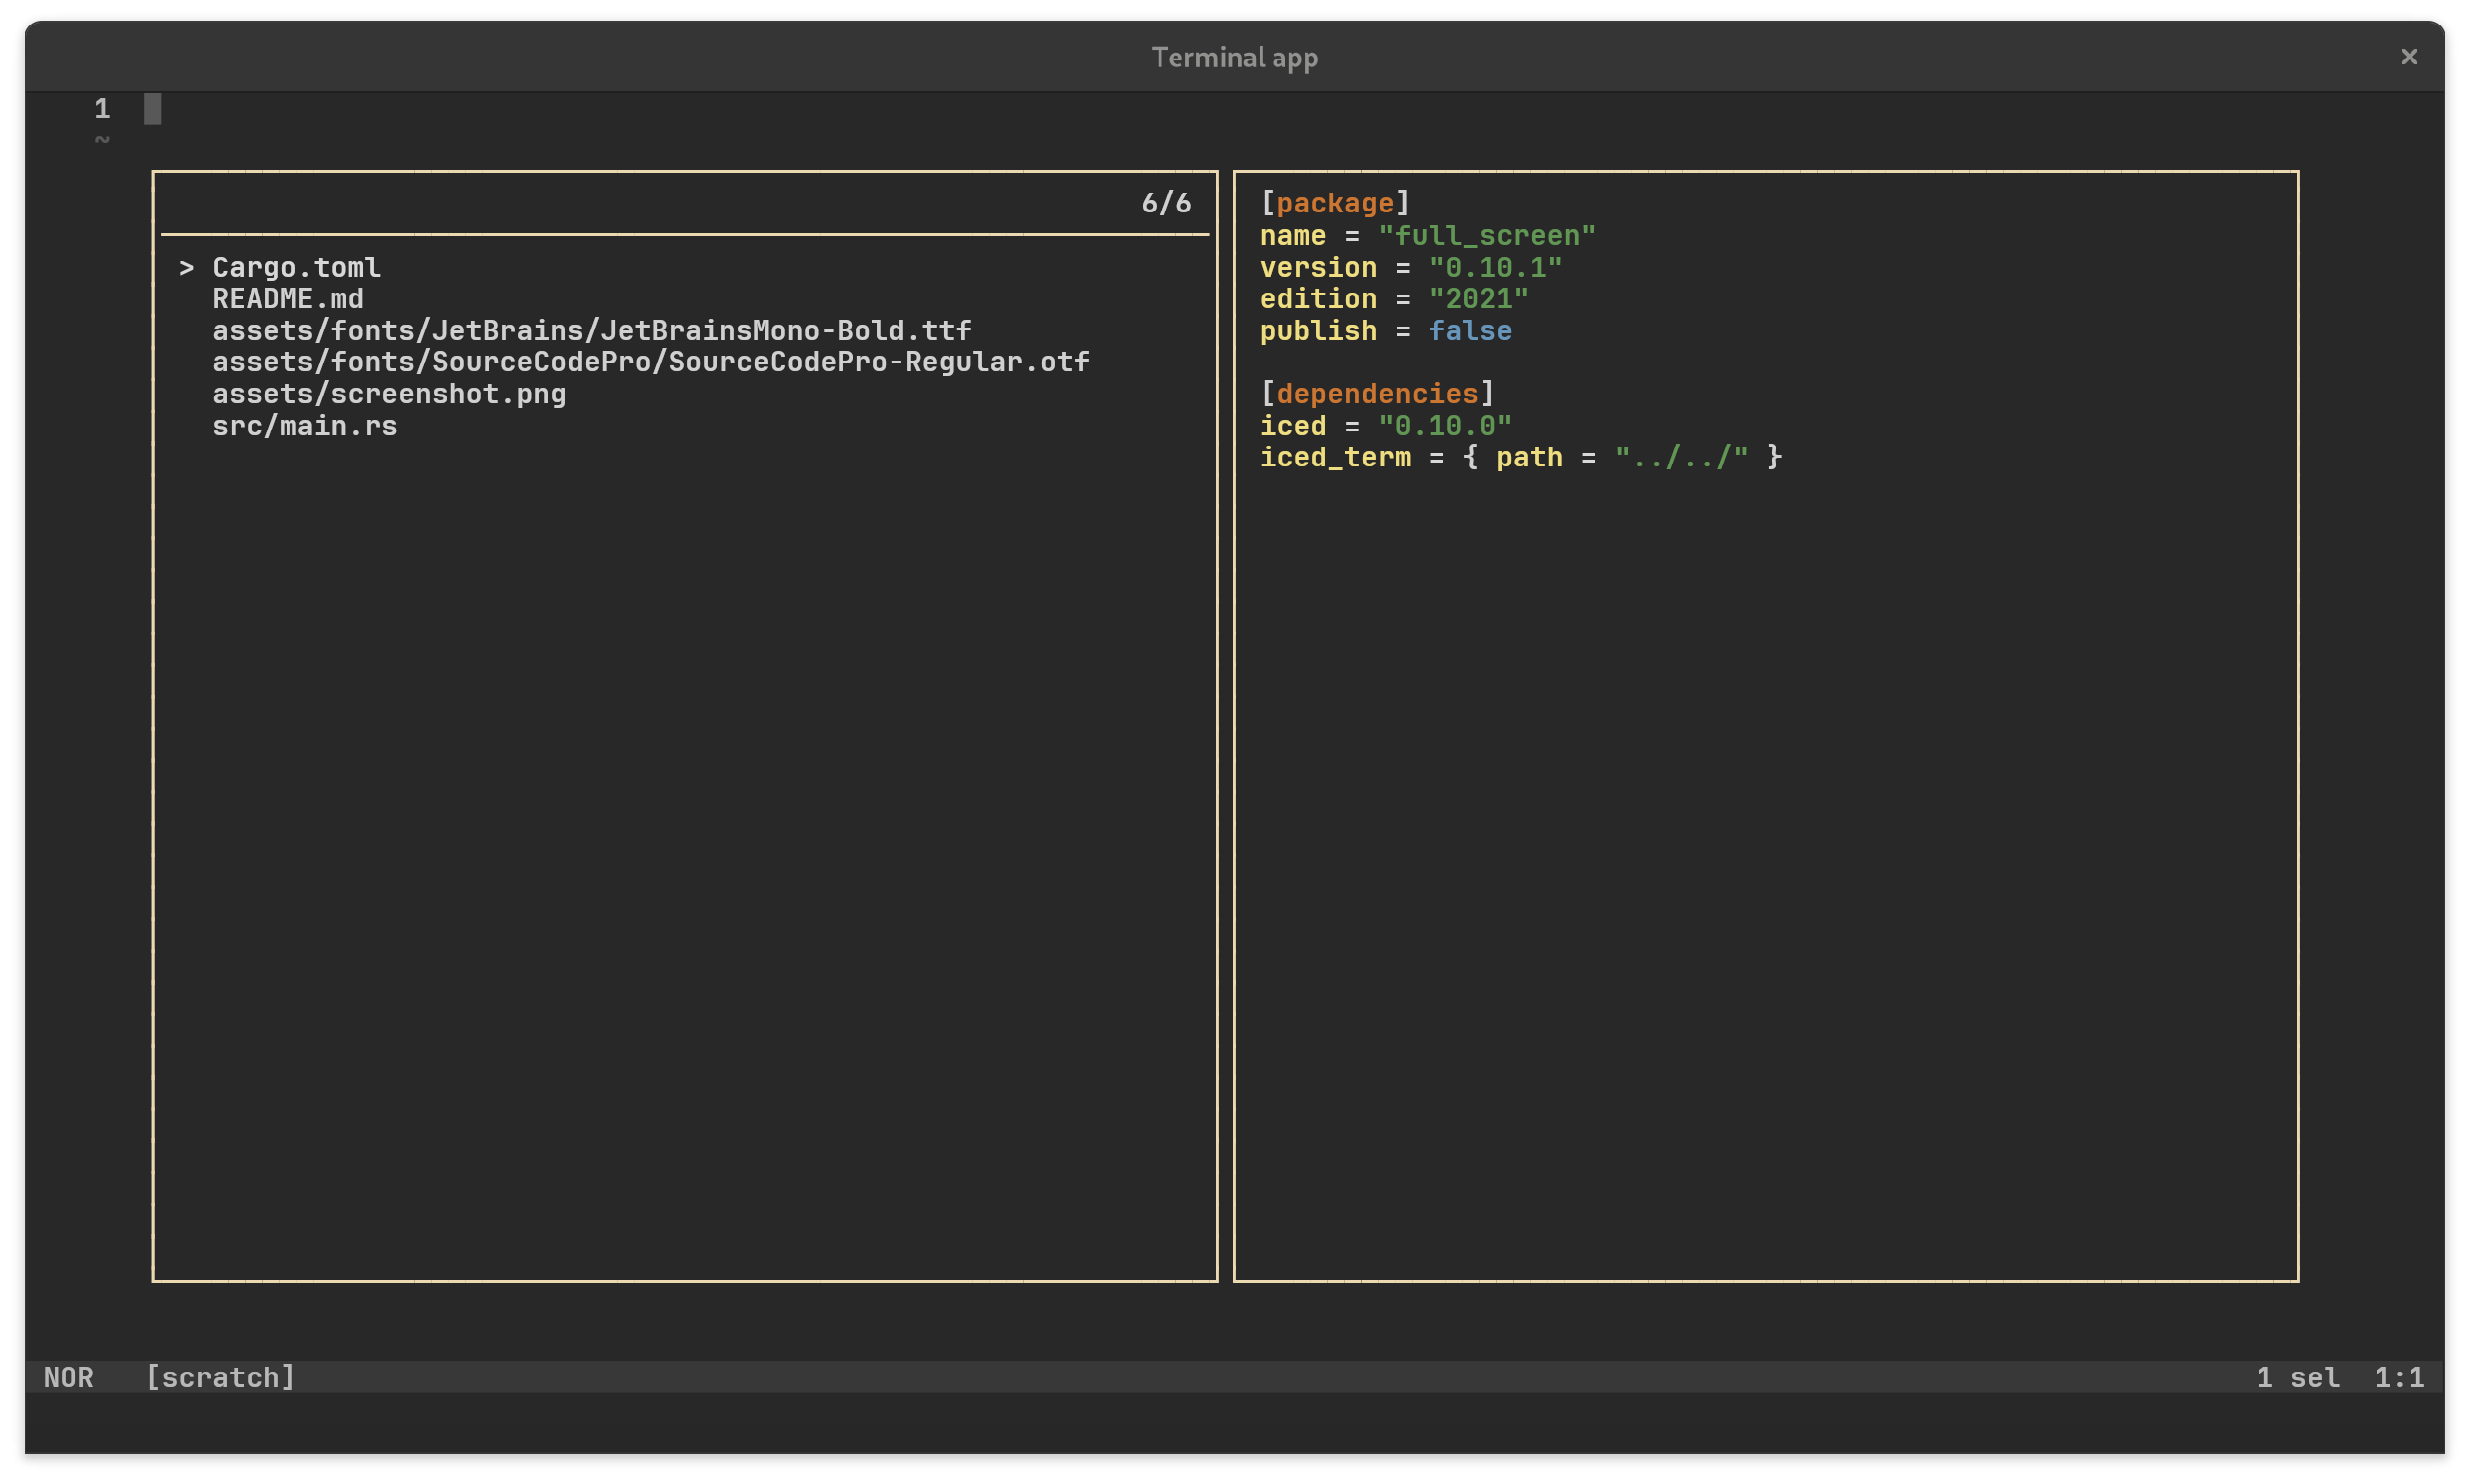
Task: Pick JetBrainsMono-Bold.ttf font file entry
Action: pyautogui.click(x=591, y=330)
